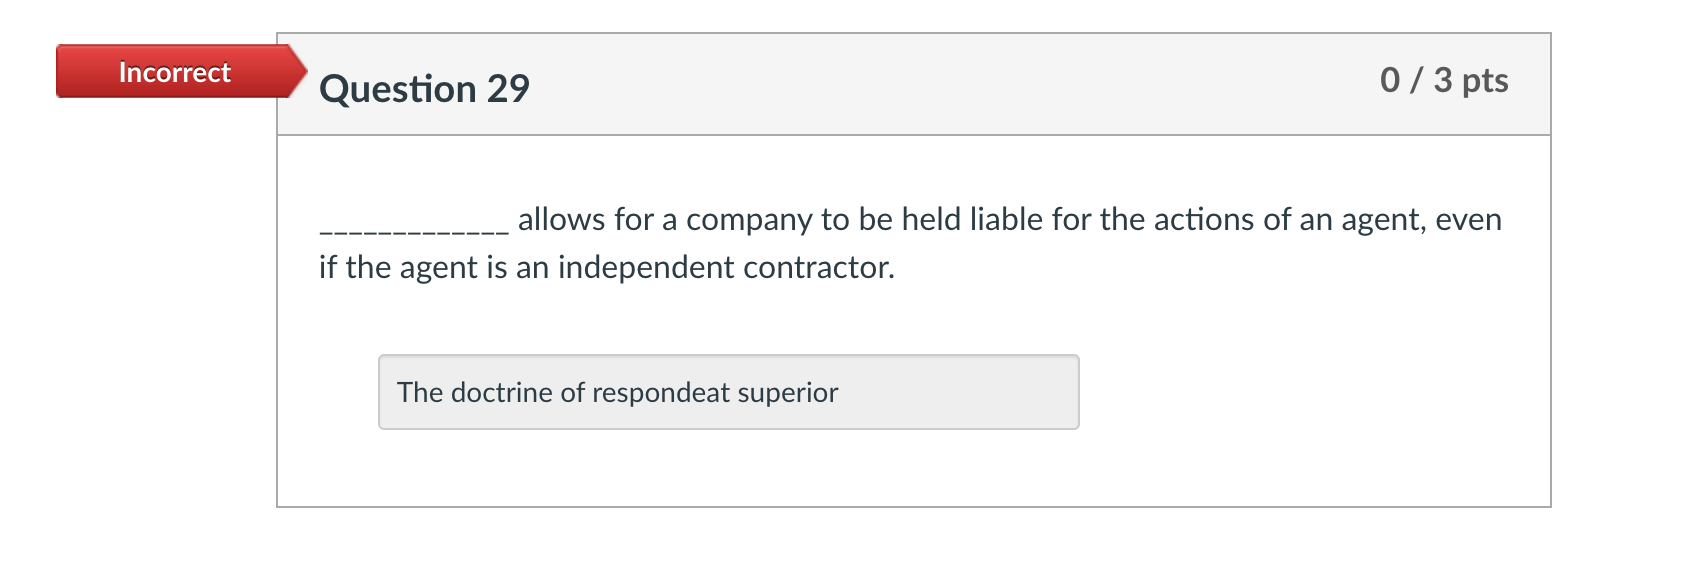Click the red Incorrect badge
The image size is (1698, 564).
click(x=175, y=72)
